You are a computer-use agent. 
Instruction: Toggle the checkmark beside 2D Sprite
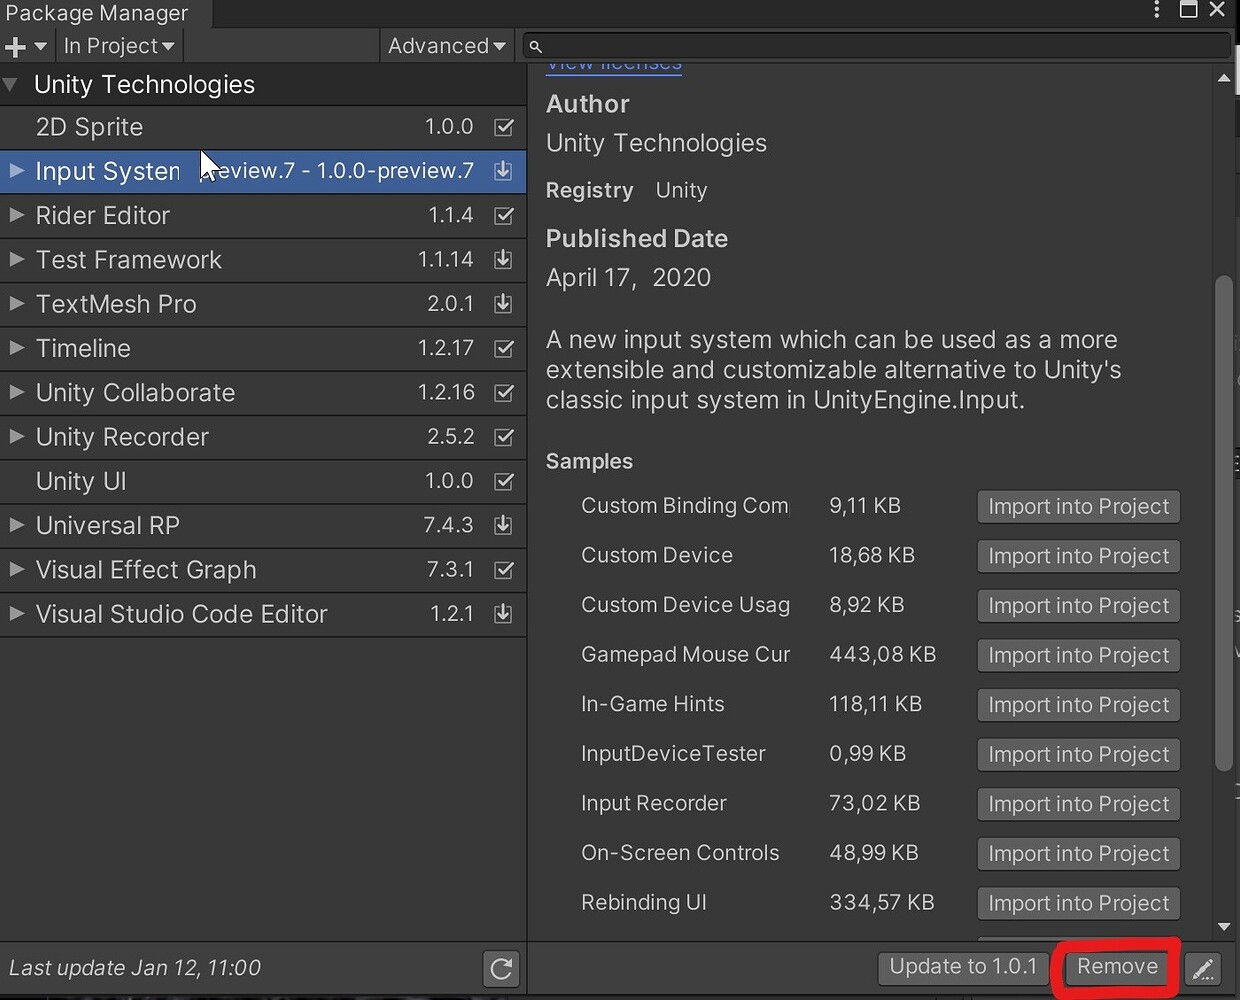[x=503, y=127]
